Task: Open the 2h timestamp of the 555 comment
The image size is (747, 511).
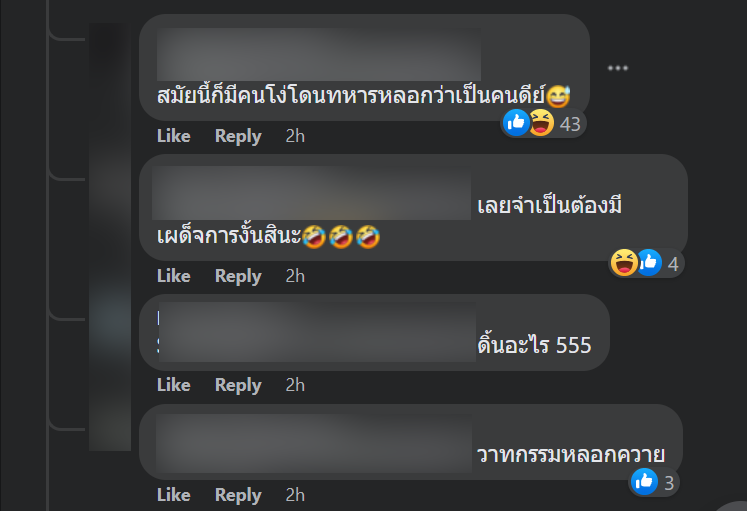Action: tap(295, 385)
